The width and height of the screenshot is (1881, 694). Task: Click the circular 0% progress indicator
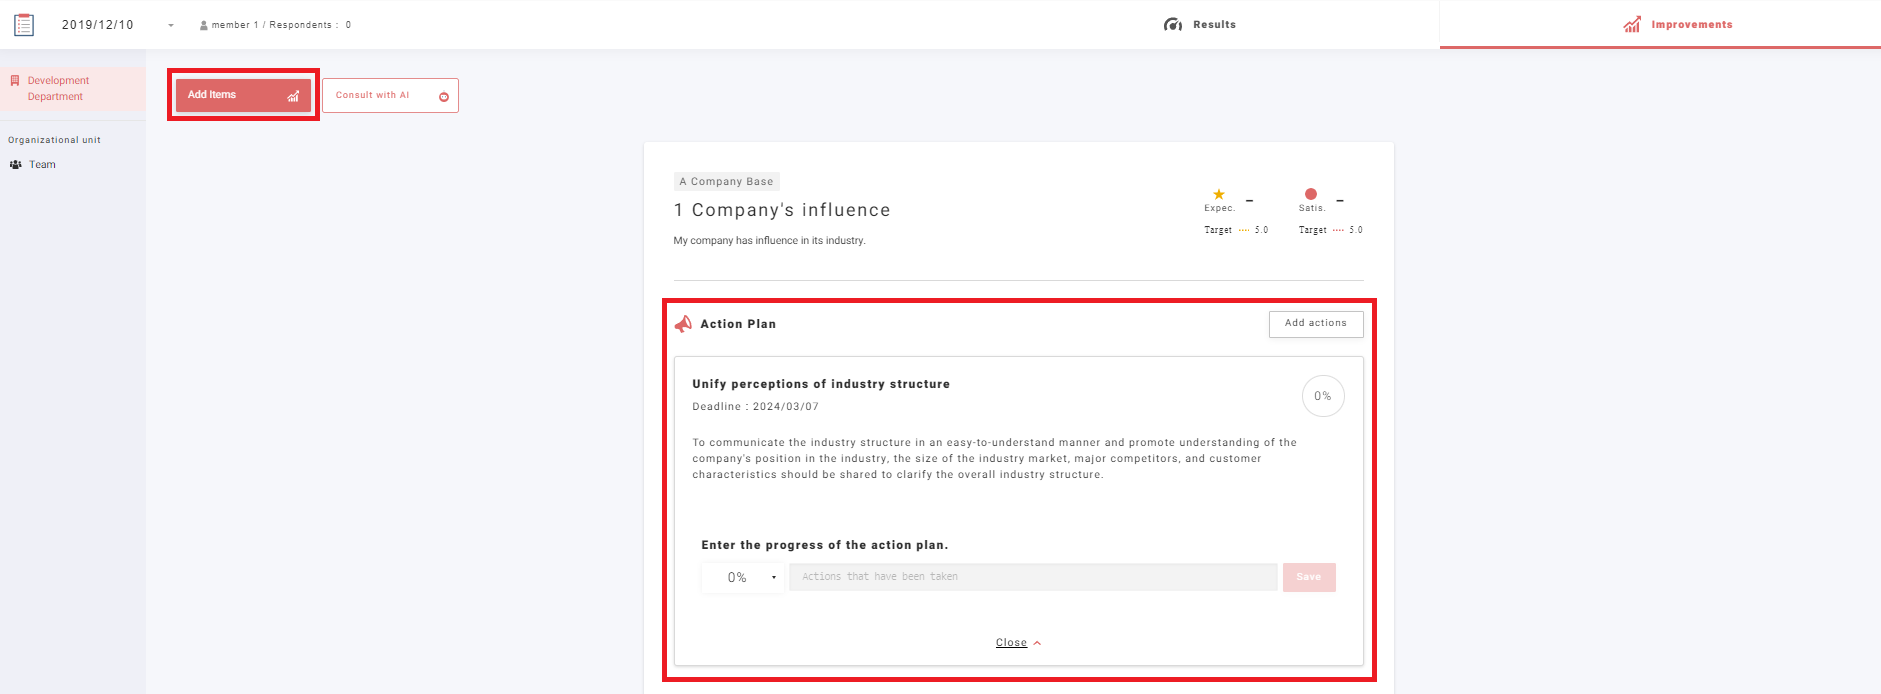coord(1322,396)
